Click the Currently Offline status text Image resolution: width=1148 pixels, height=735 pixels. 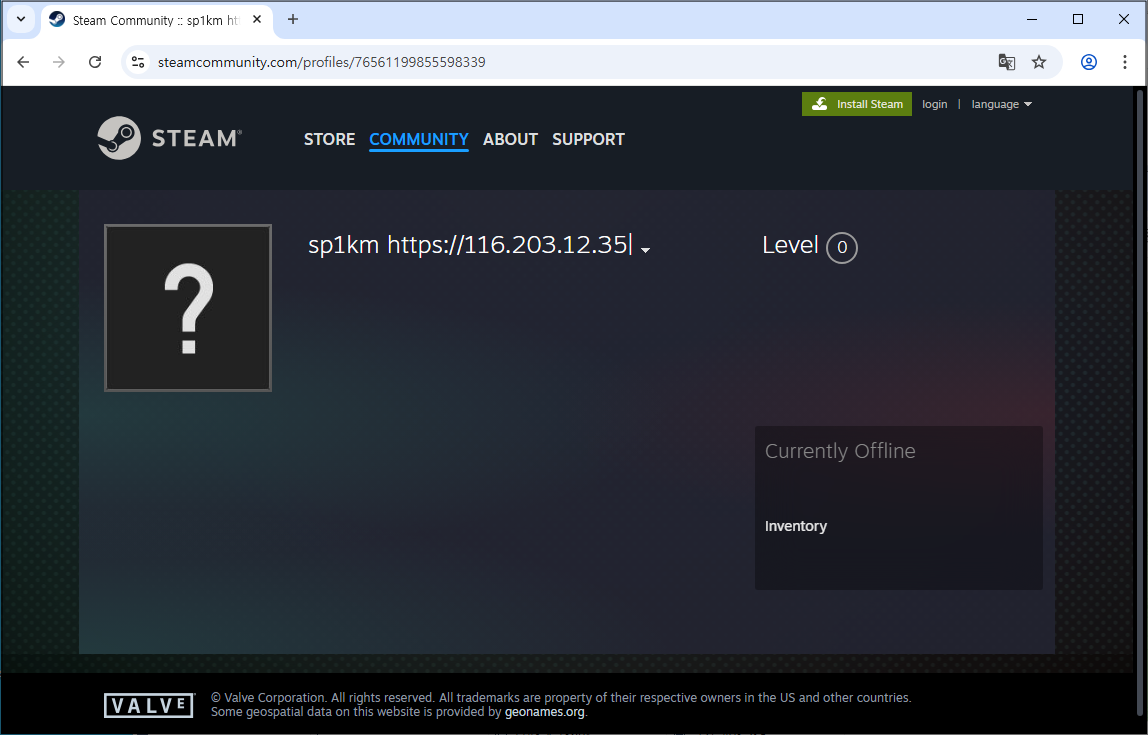point(840,451)
